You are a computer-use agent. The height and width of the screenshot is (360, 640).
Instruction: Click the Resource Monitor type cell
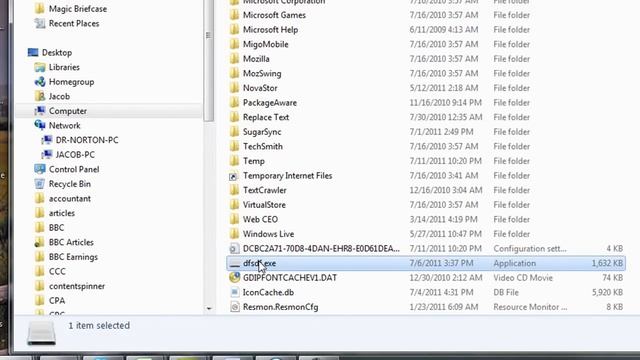(530, 307)
